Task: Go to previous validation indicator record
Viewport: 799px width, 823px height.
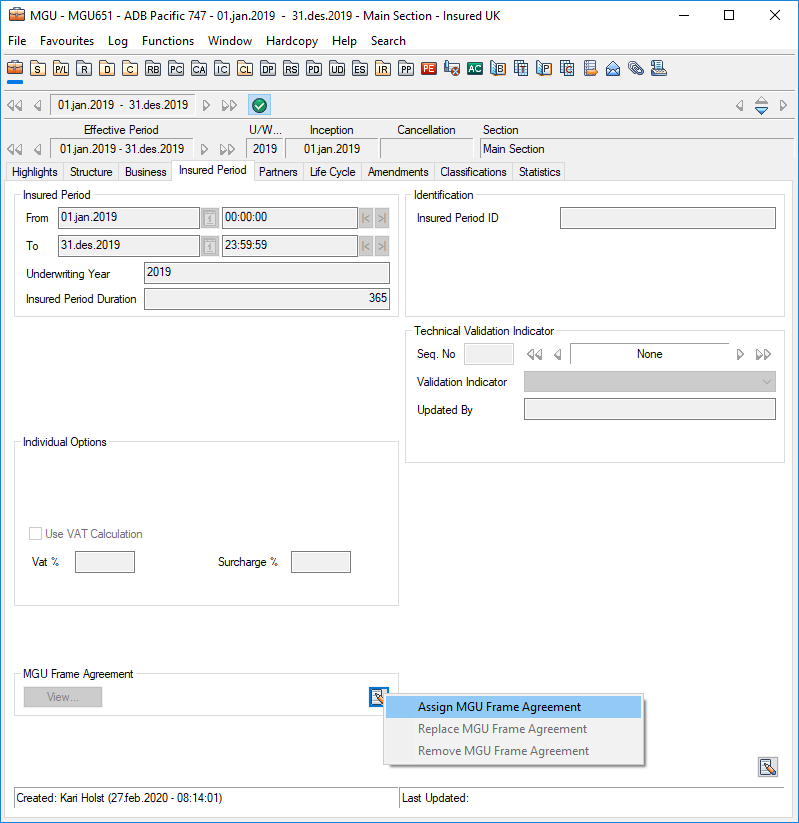Action: pyautogui.click(x=558, y=355)
